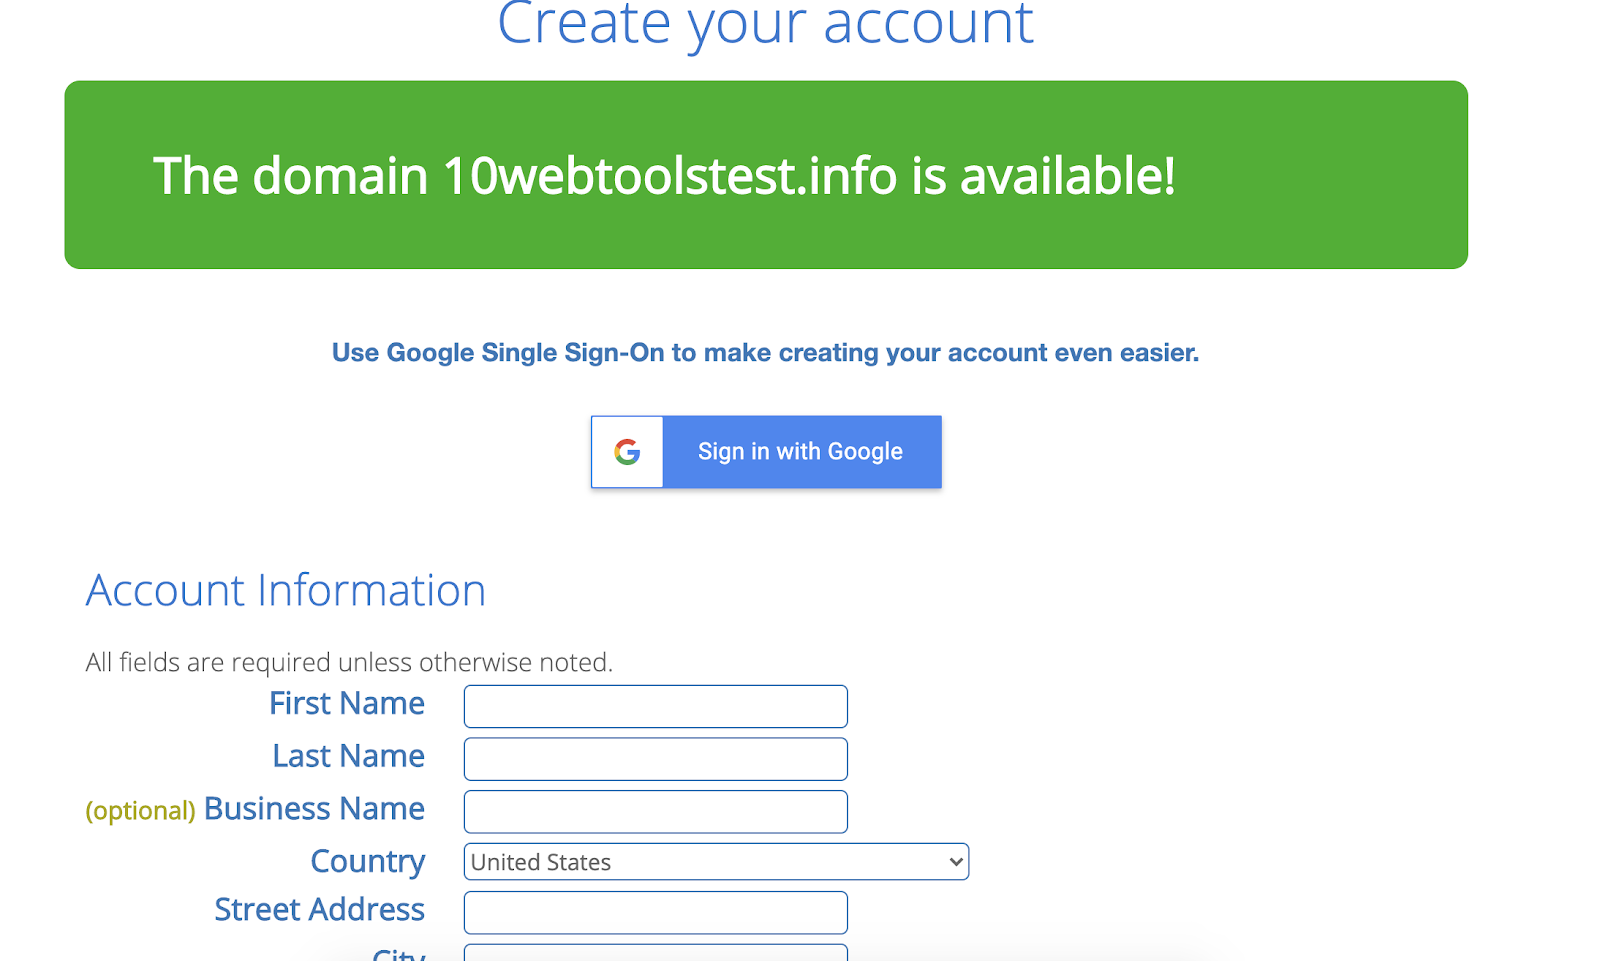Click the Account Information heading
The height and width of the screenshot is (961, 1600).
286,590
